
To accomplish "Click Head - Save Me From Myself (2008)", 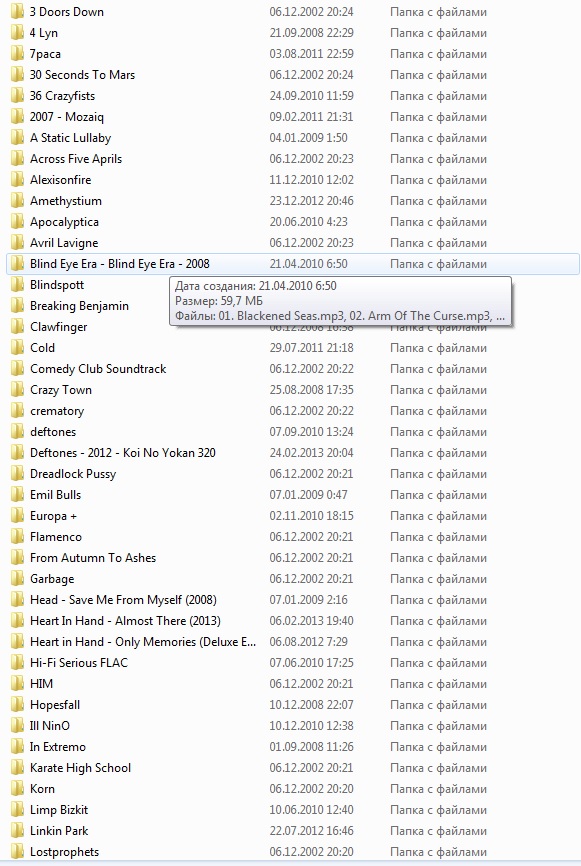I will click(123, 600).
